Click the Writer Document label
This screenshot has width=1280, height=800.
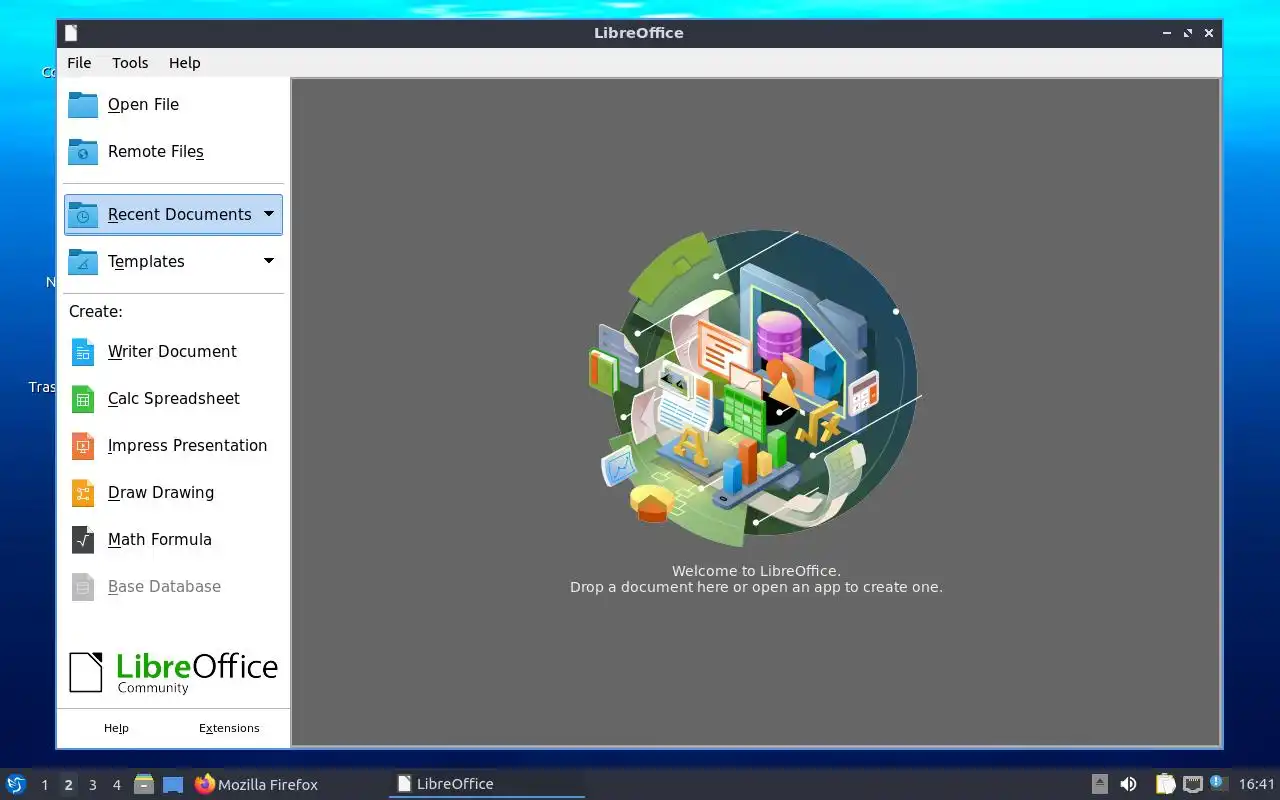pyautogui.click(x=172, y=351)
